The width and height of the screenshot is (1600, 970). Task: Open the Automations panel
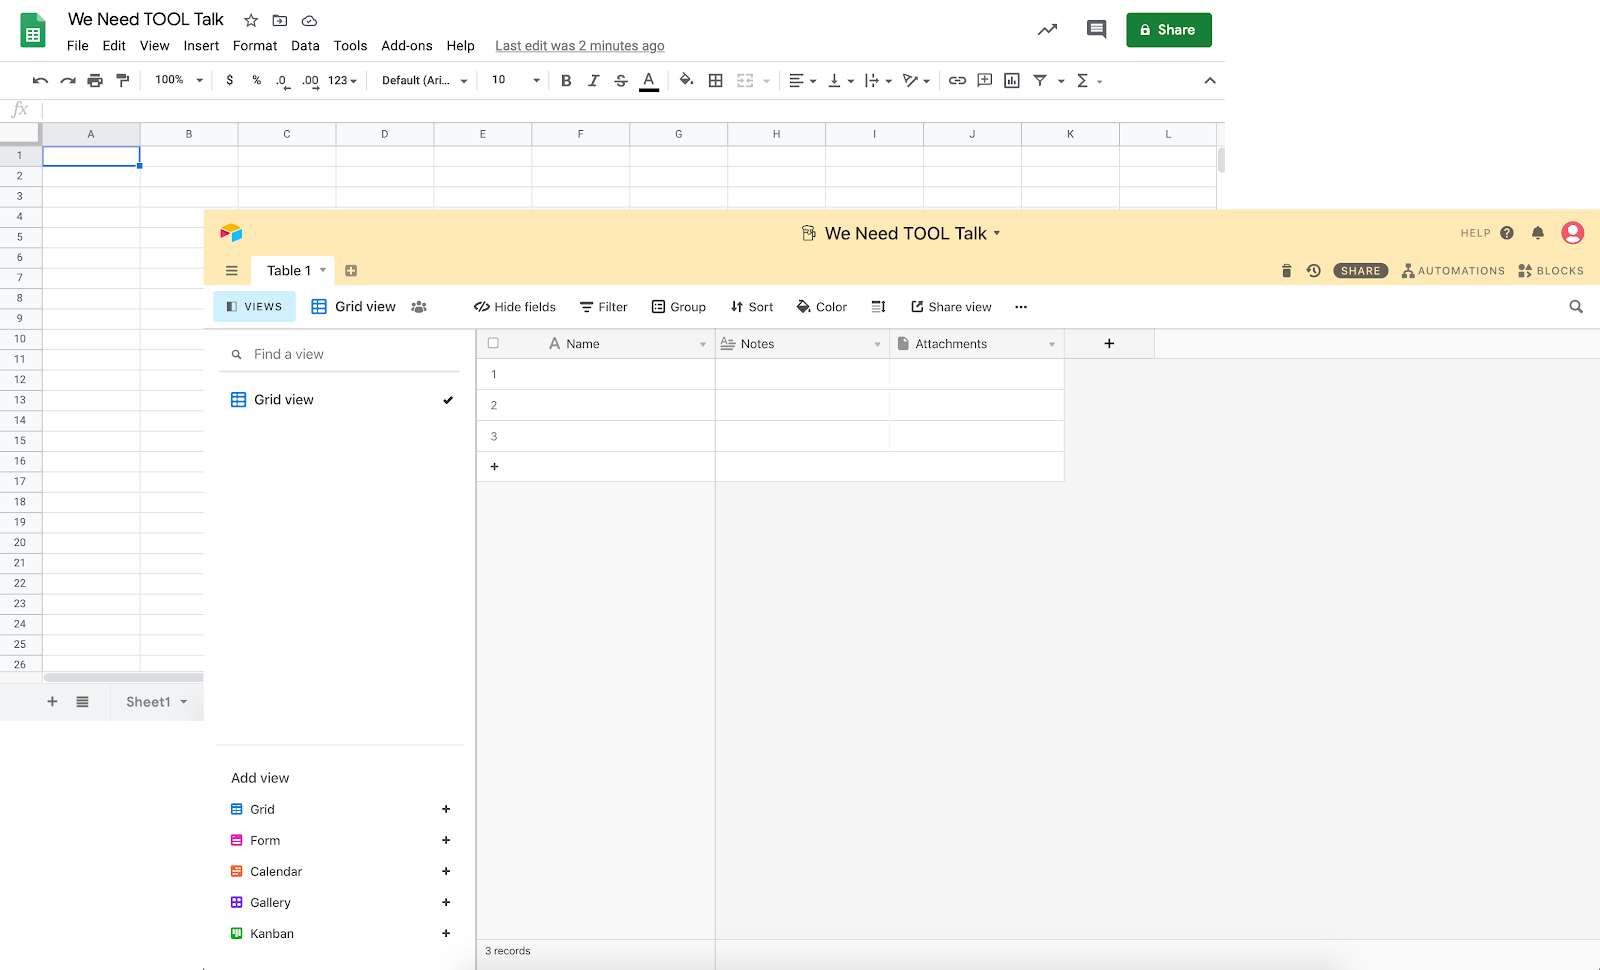[x=1452, y=270]
